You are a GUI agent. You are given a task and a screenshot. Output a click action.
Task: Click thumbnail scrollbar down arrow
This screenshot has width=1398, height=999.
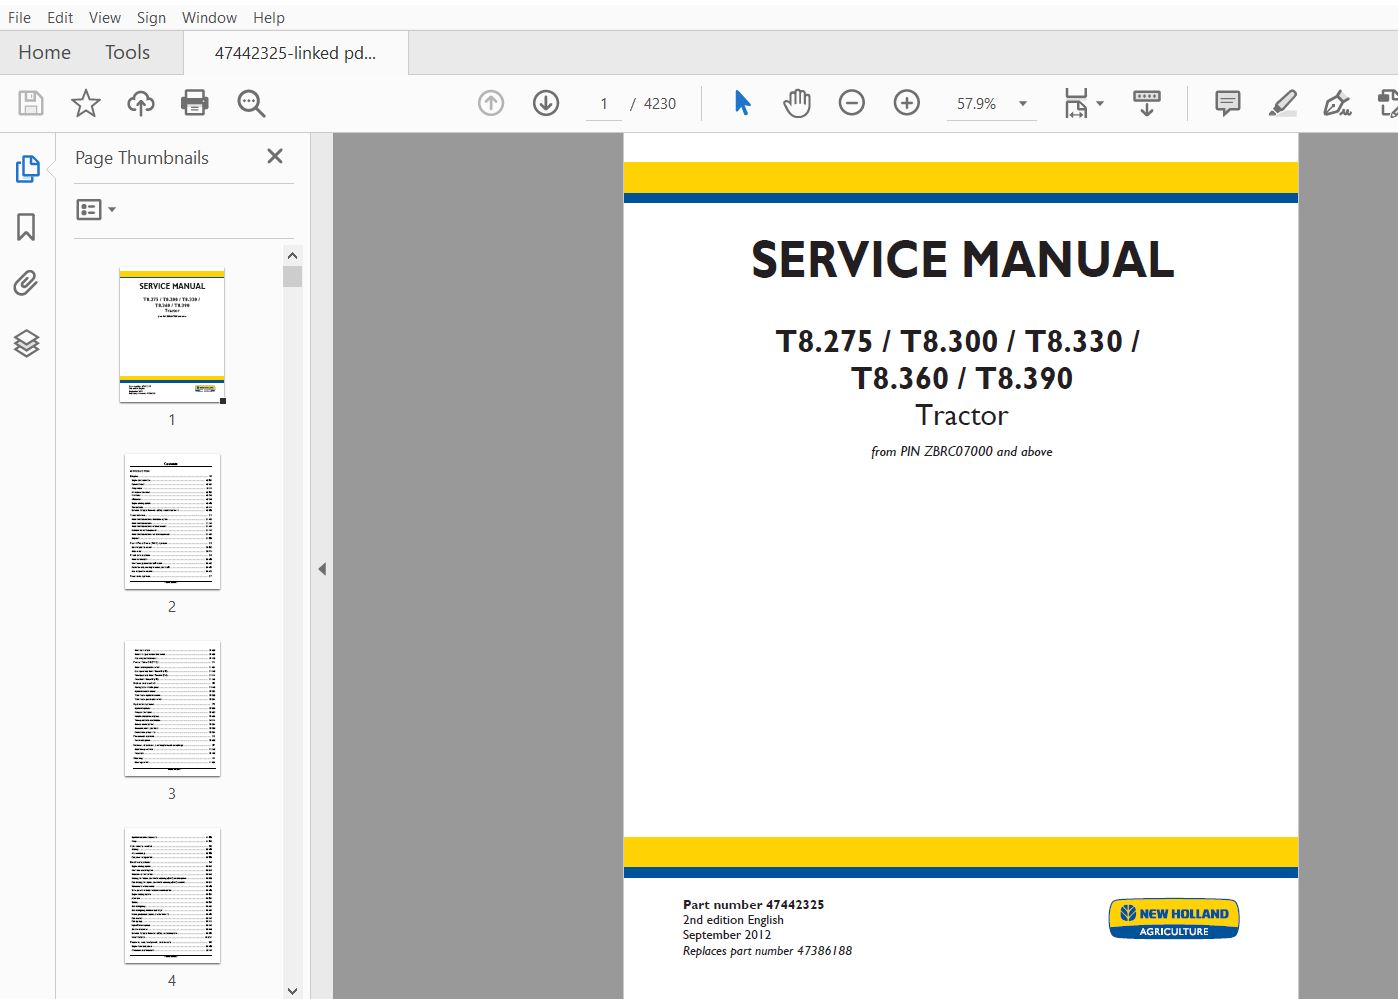[292, 990]
